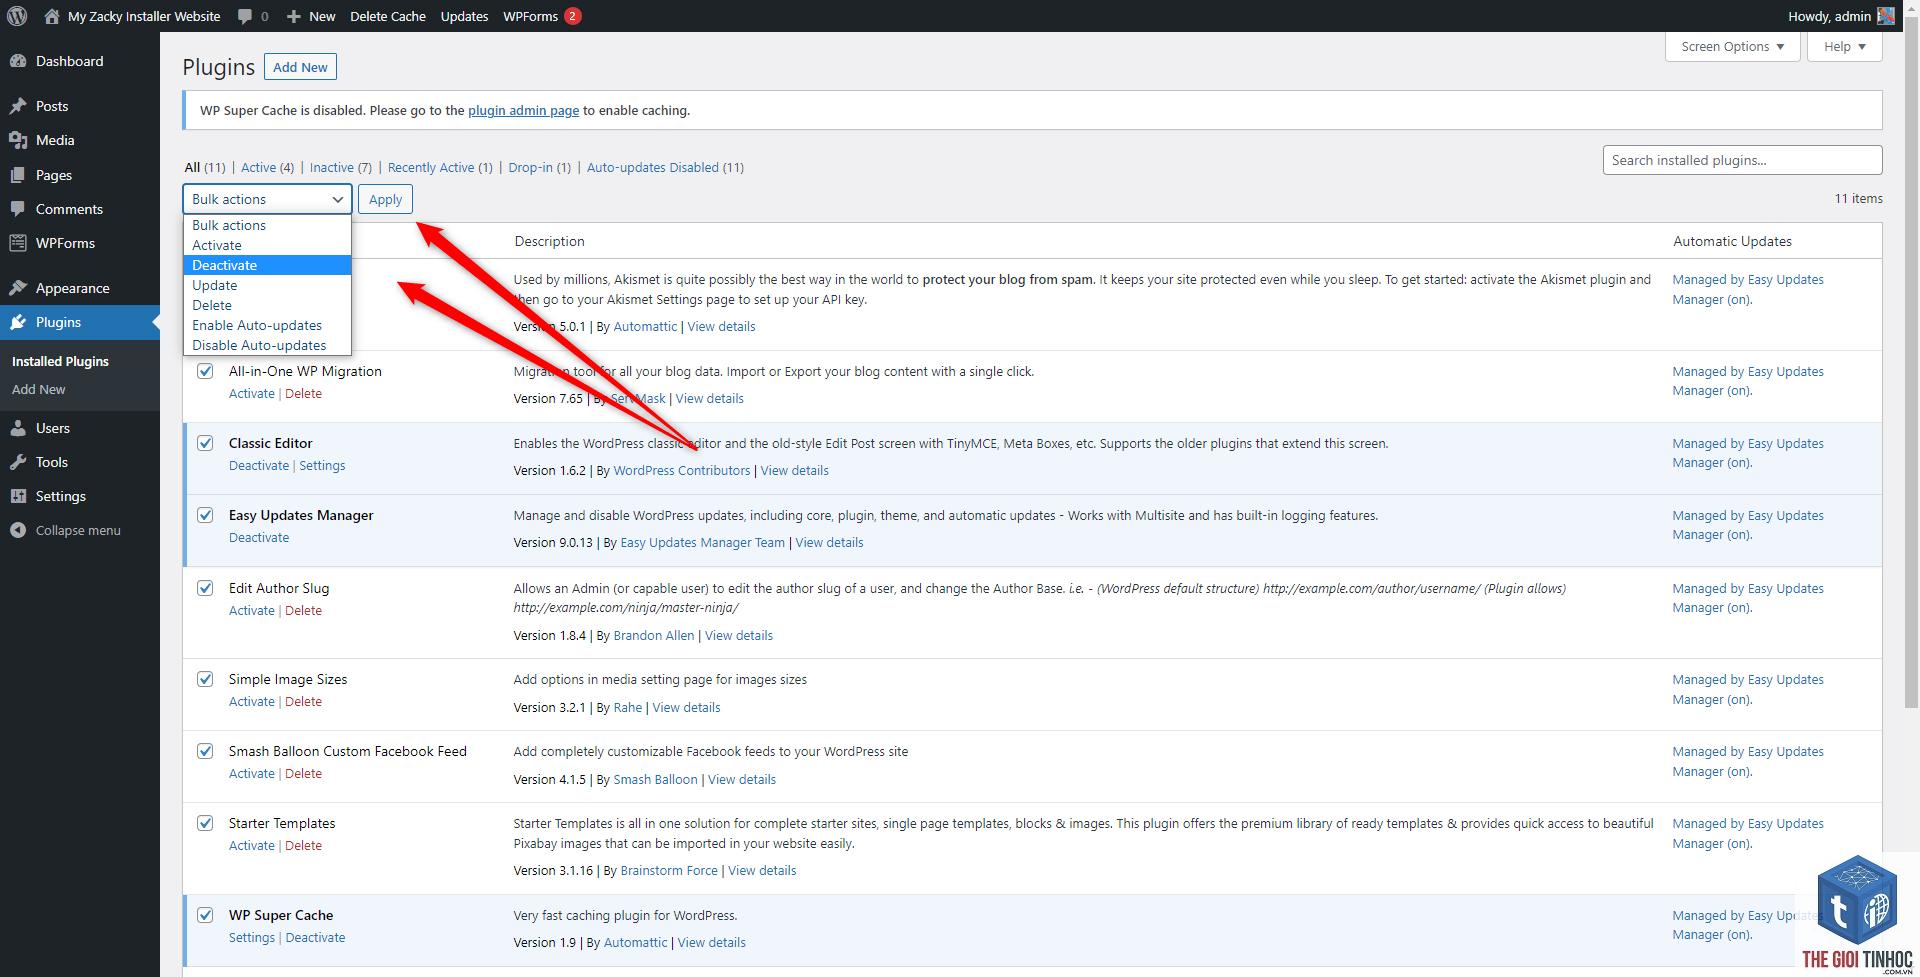Click the Tools wrench icon
This screenshot has height=977, width=1920.
click(x=18, y=462)
